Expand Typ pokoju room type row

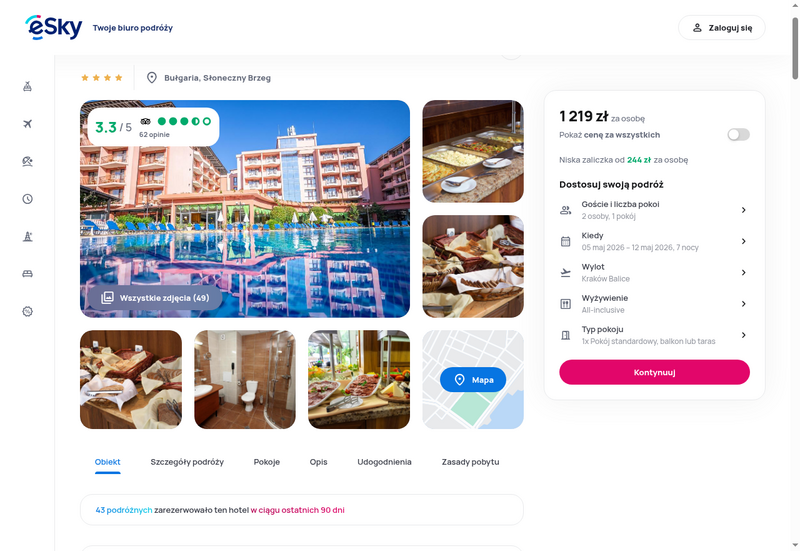(654, 335)
